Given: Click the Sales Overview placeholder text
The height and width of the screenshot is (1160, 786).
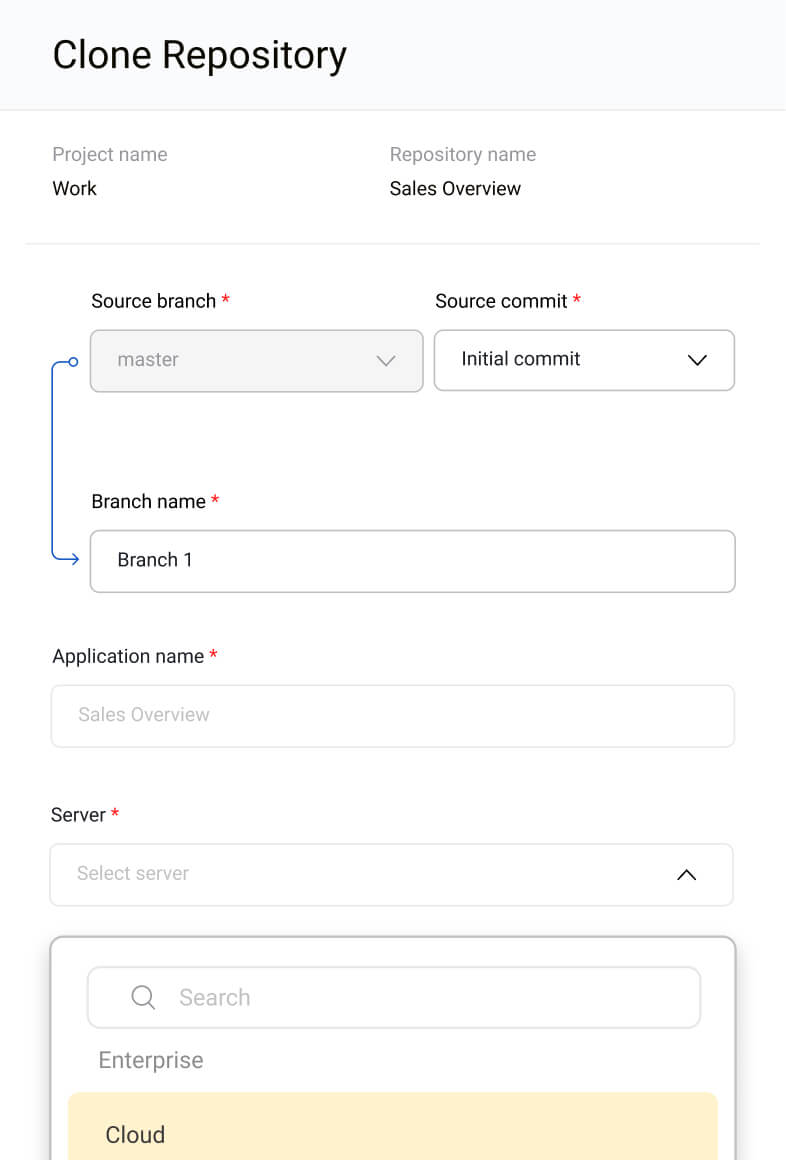Looking at the screenshot, I should coord(143,715).
